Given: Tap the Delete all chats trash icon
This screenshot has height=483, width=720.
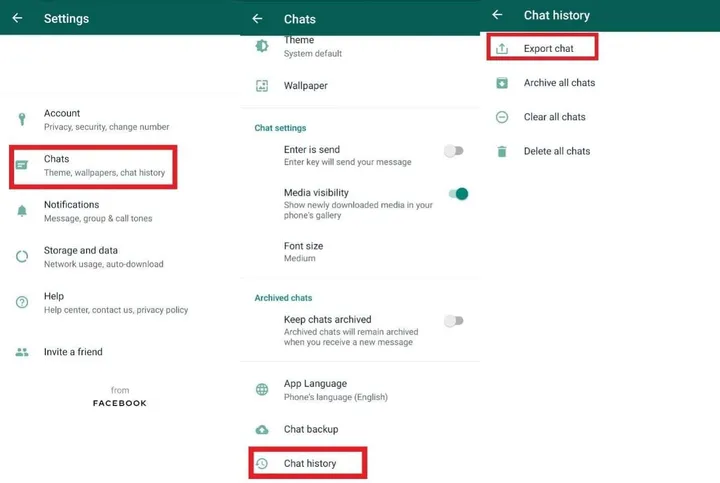Looking at the screenshot, I should (502, 151).
